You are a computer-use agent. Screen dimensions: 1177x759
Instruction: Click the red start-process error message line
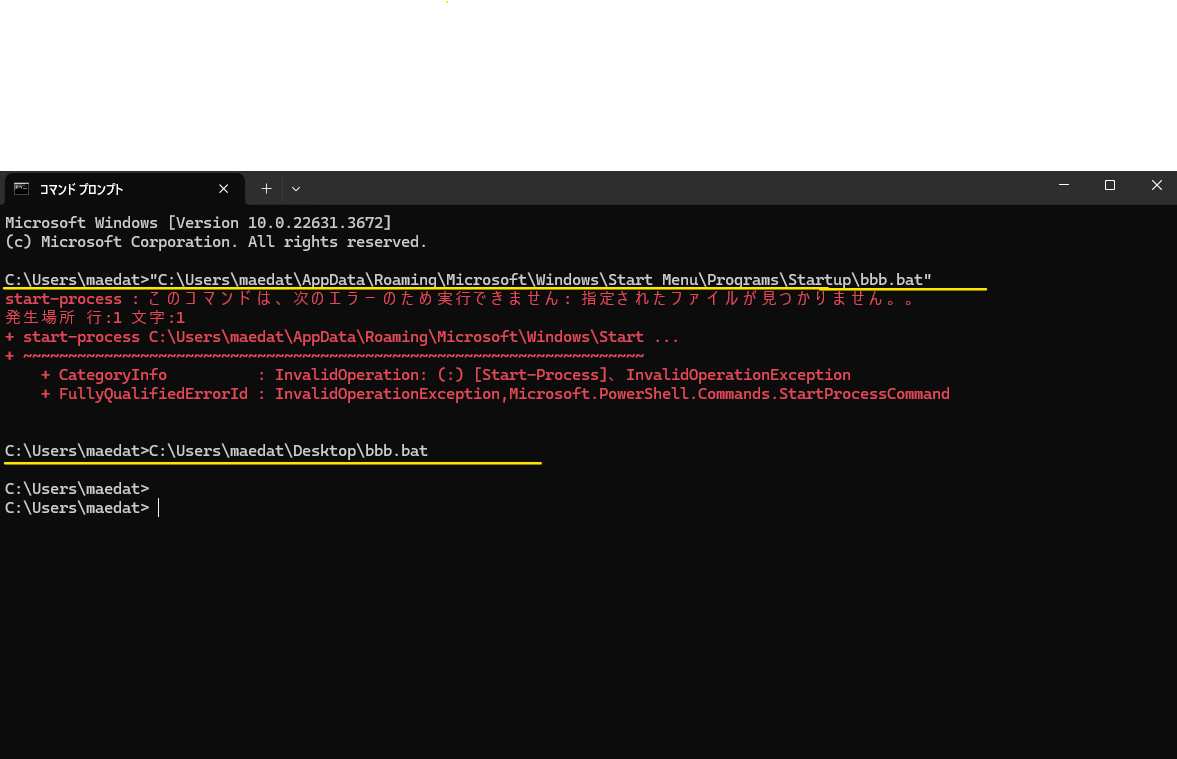[x=460, y=299]
